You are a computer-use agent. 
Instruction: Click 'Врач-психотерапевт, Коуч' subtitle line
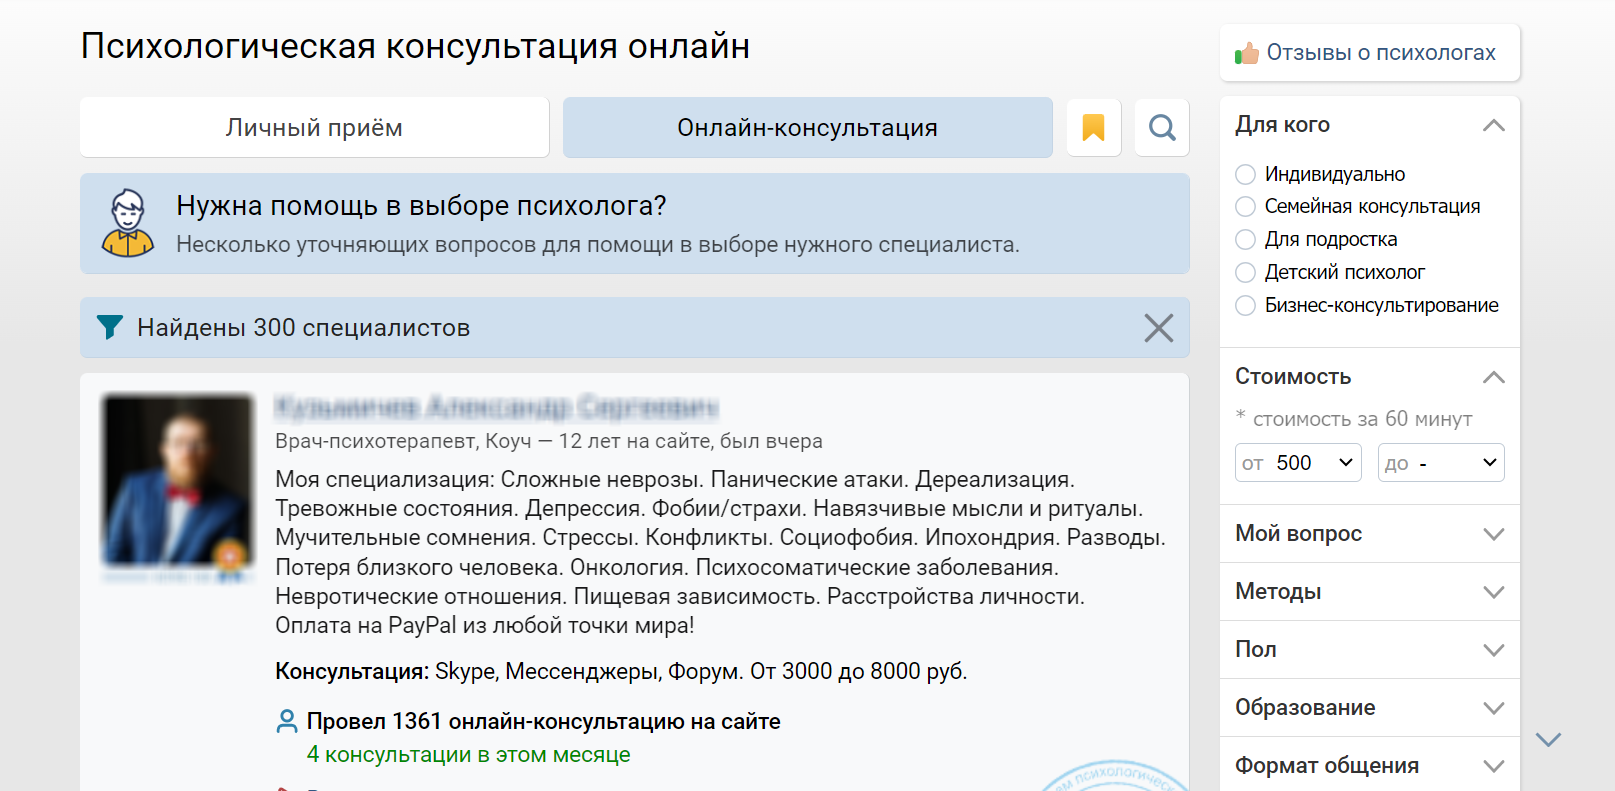pyautogui.click(x=549, y=441)
